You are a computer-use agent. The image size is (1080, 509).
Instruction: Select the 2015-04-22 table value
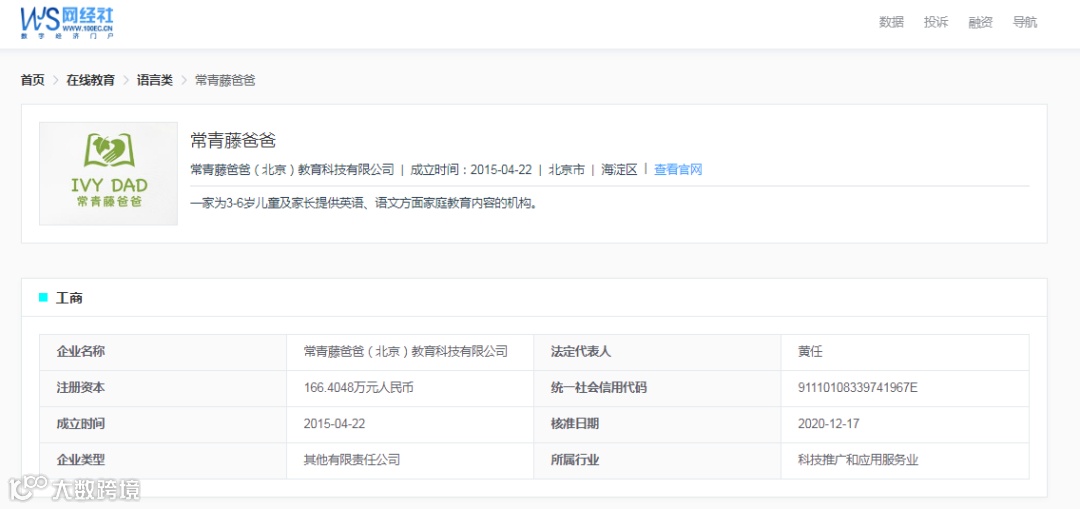click(334, 424)
